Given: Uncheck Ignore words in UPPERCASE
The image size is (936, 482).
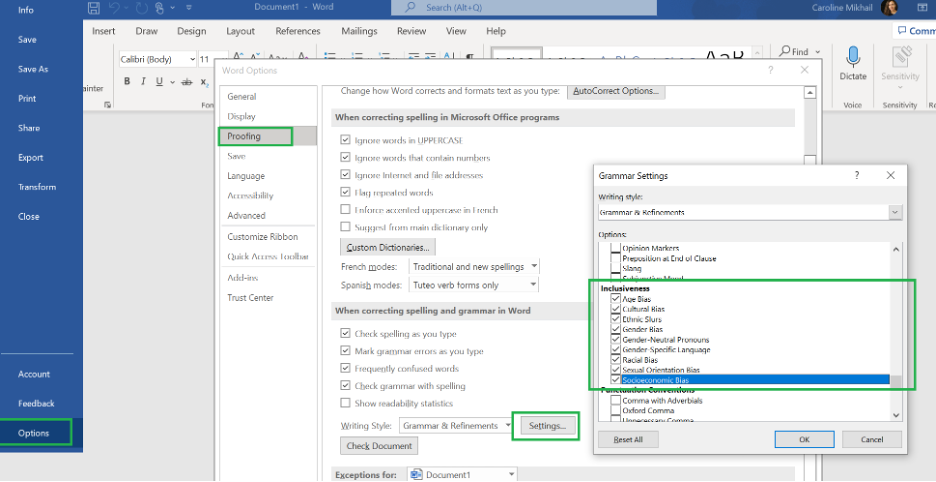Looking at the screenshot, I should pyautogui.click(x=345, y=140).
